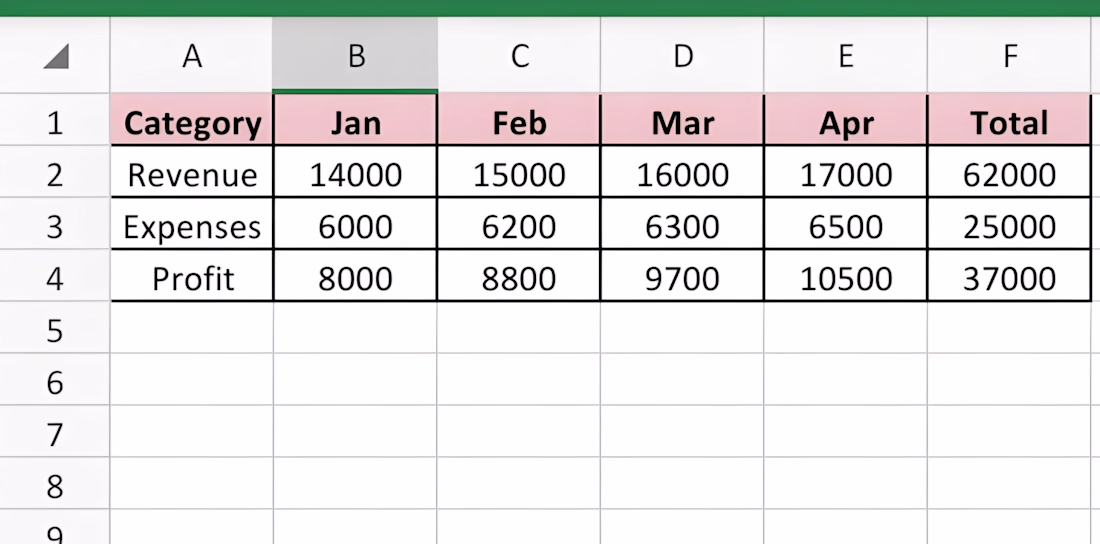Click total revenue value 62000
The height and width of the screenshot is (544, 1100).
(1009, 175)
